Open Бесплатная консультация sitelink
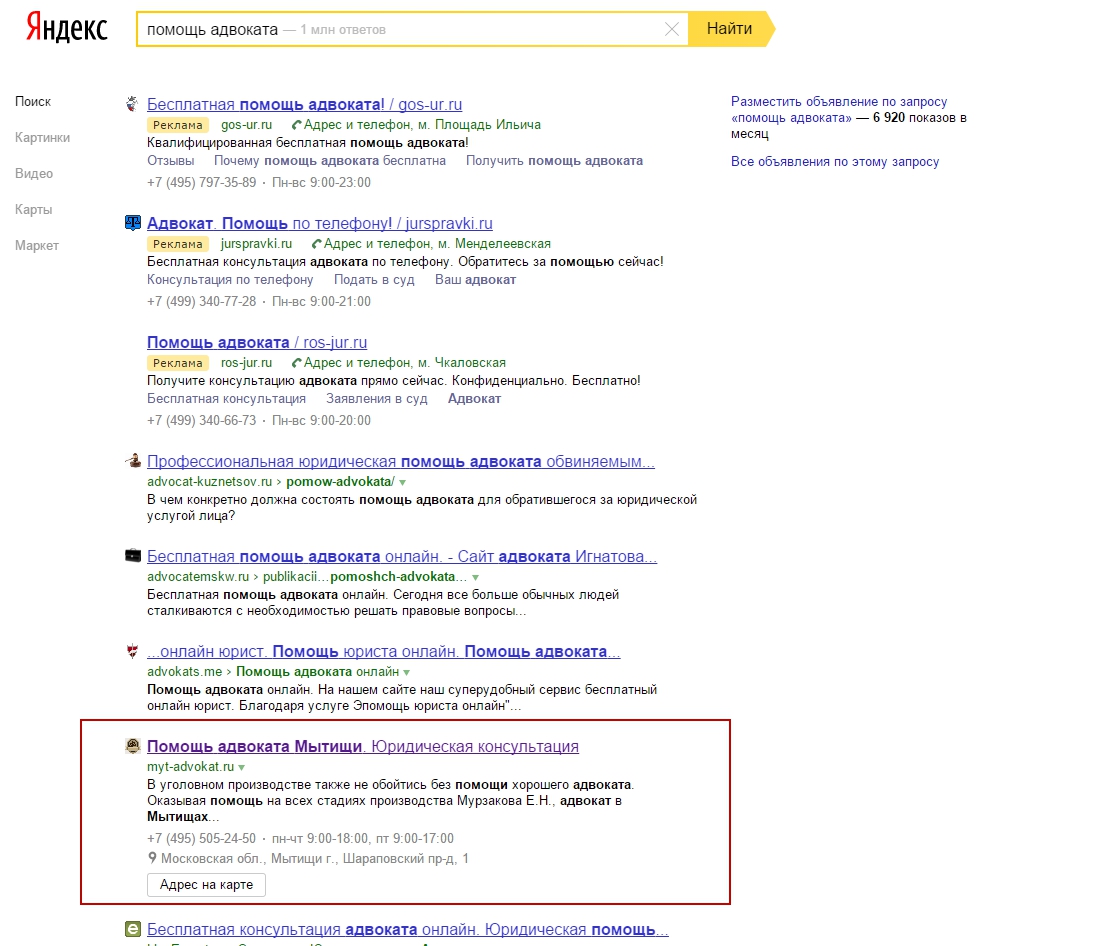Viewport: 1101px width, 946px height. (226, 399)
